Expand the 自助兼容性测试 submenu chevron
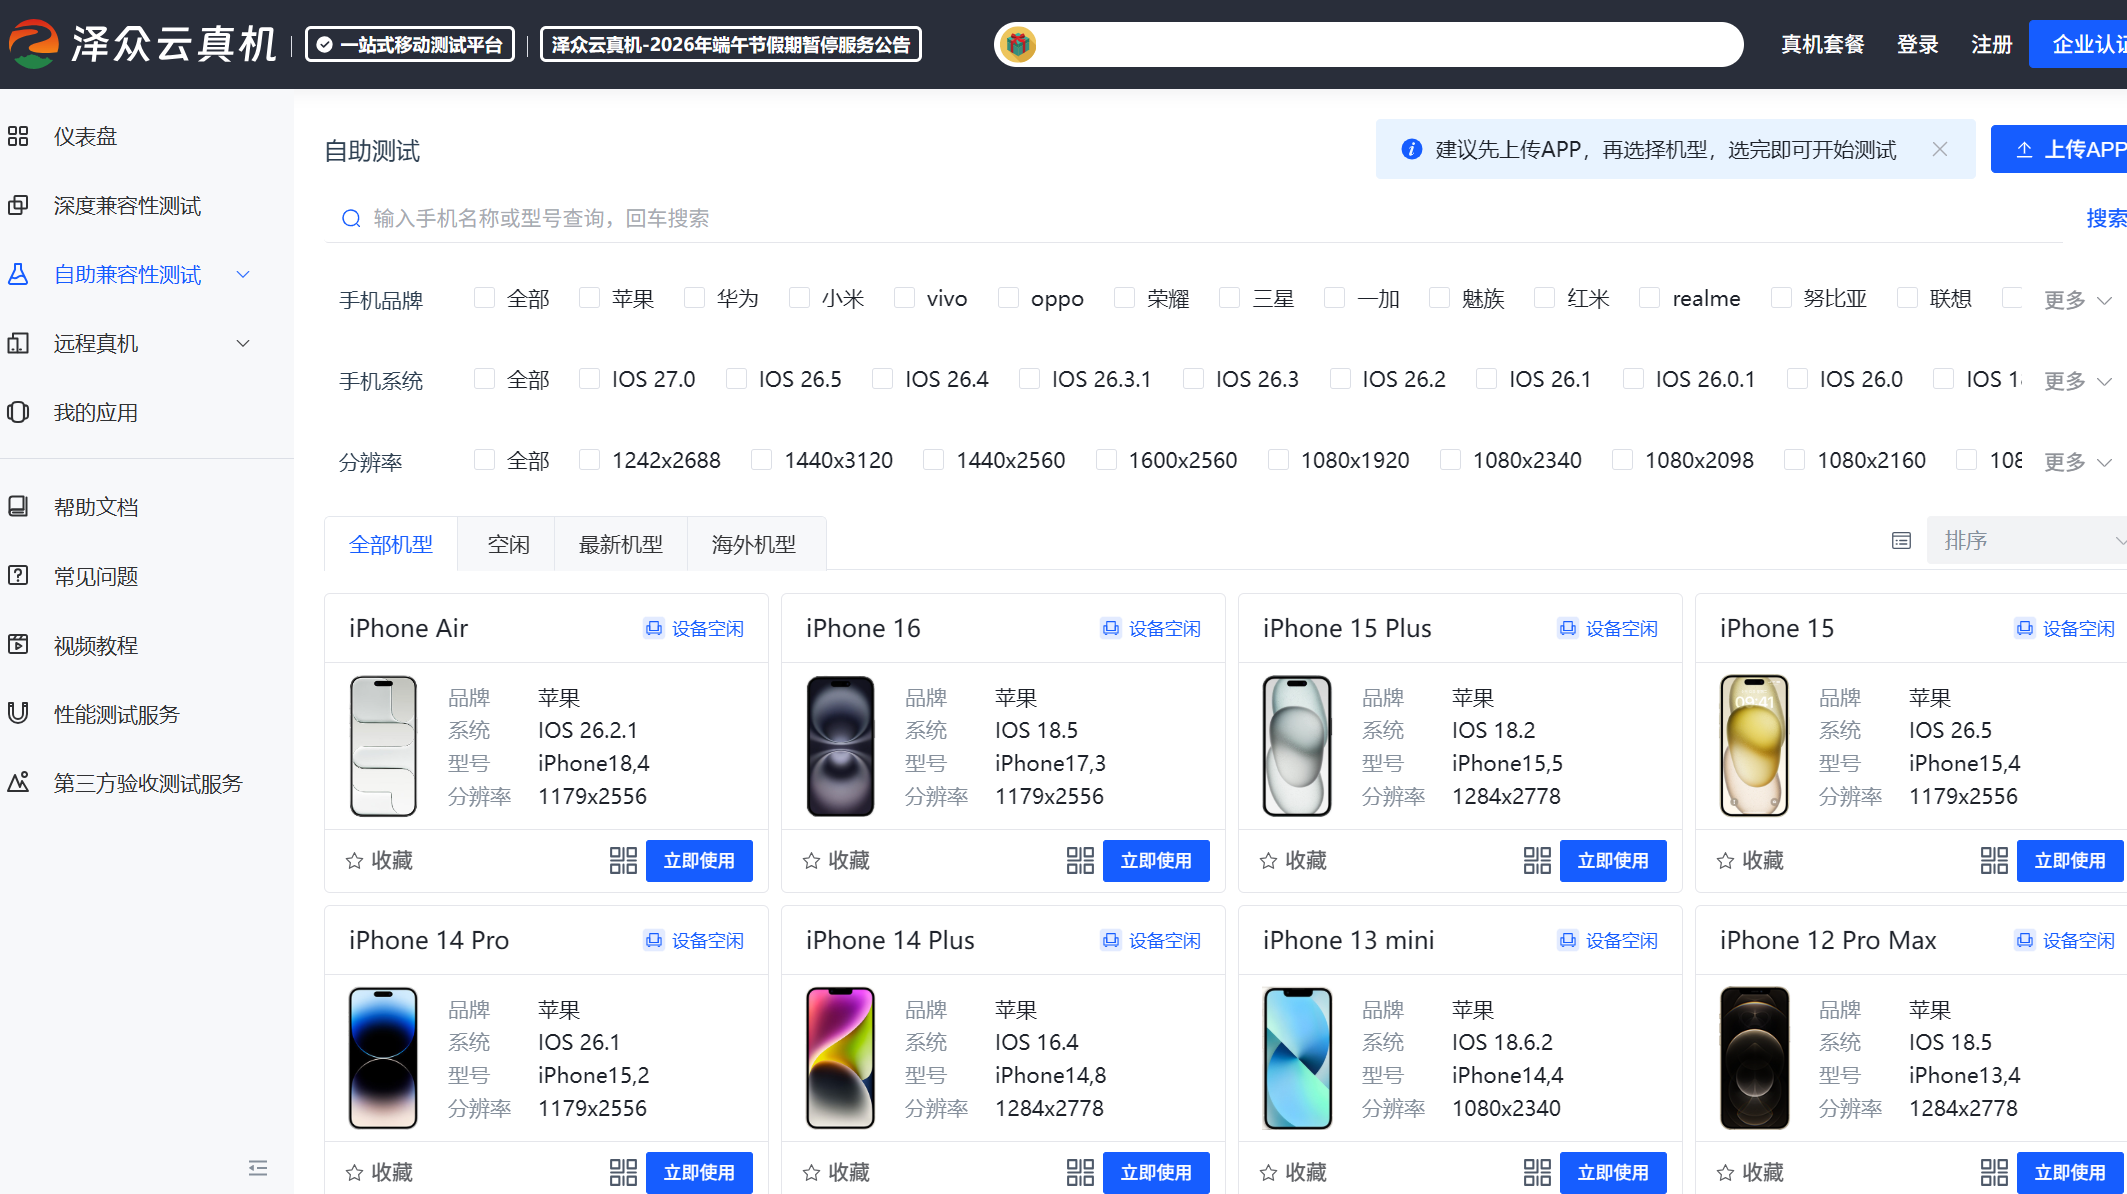This screenshot has height=1194, width=2127. [243, 274]
